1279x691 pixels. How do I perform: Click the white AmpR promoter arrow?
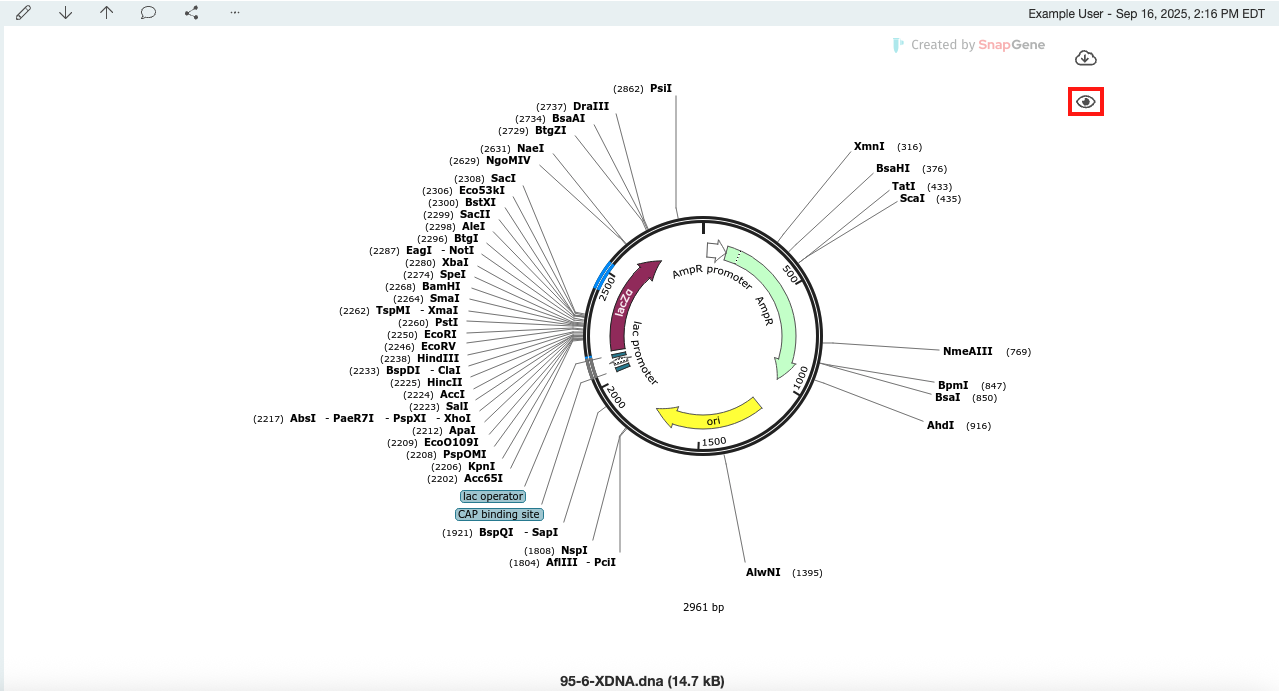click(x=714, y=249)
